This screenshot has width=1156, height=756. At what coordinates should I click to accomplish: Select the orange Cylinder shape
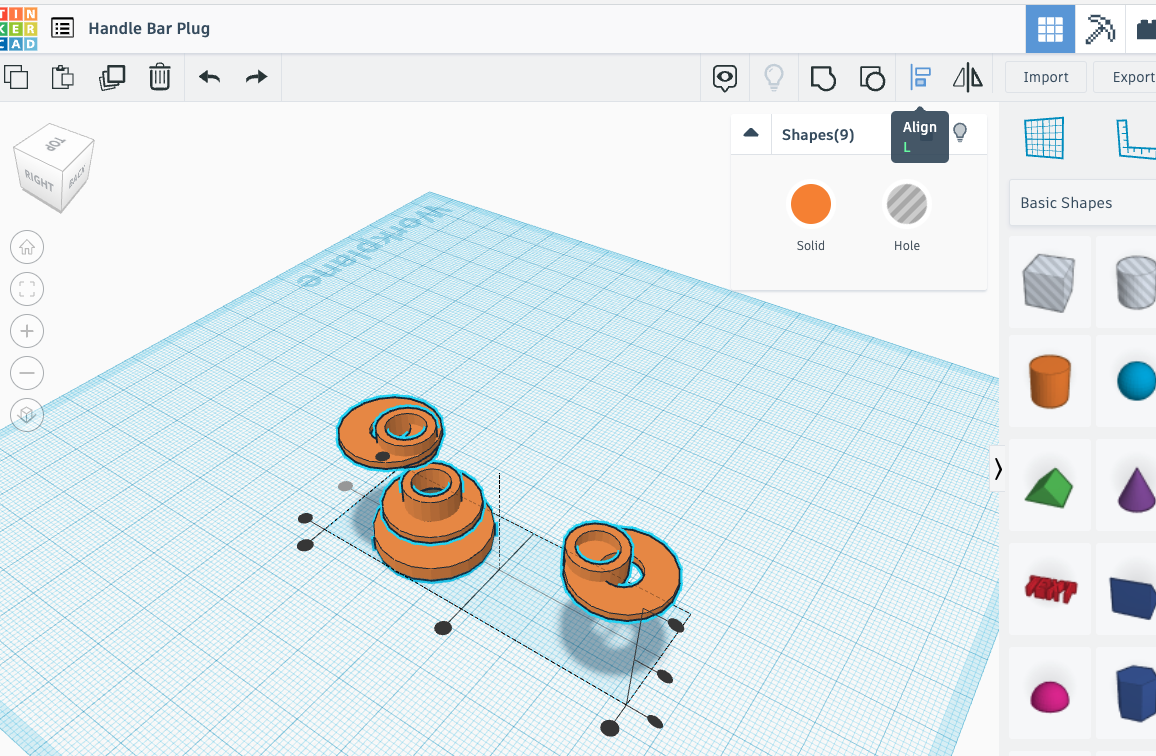1049,381
